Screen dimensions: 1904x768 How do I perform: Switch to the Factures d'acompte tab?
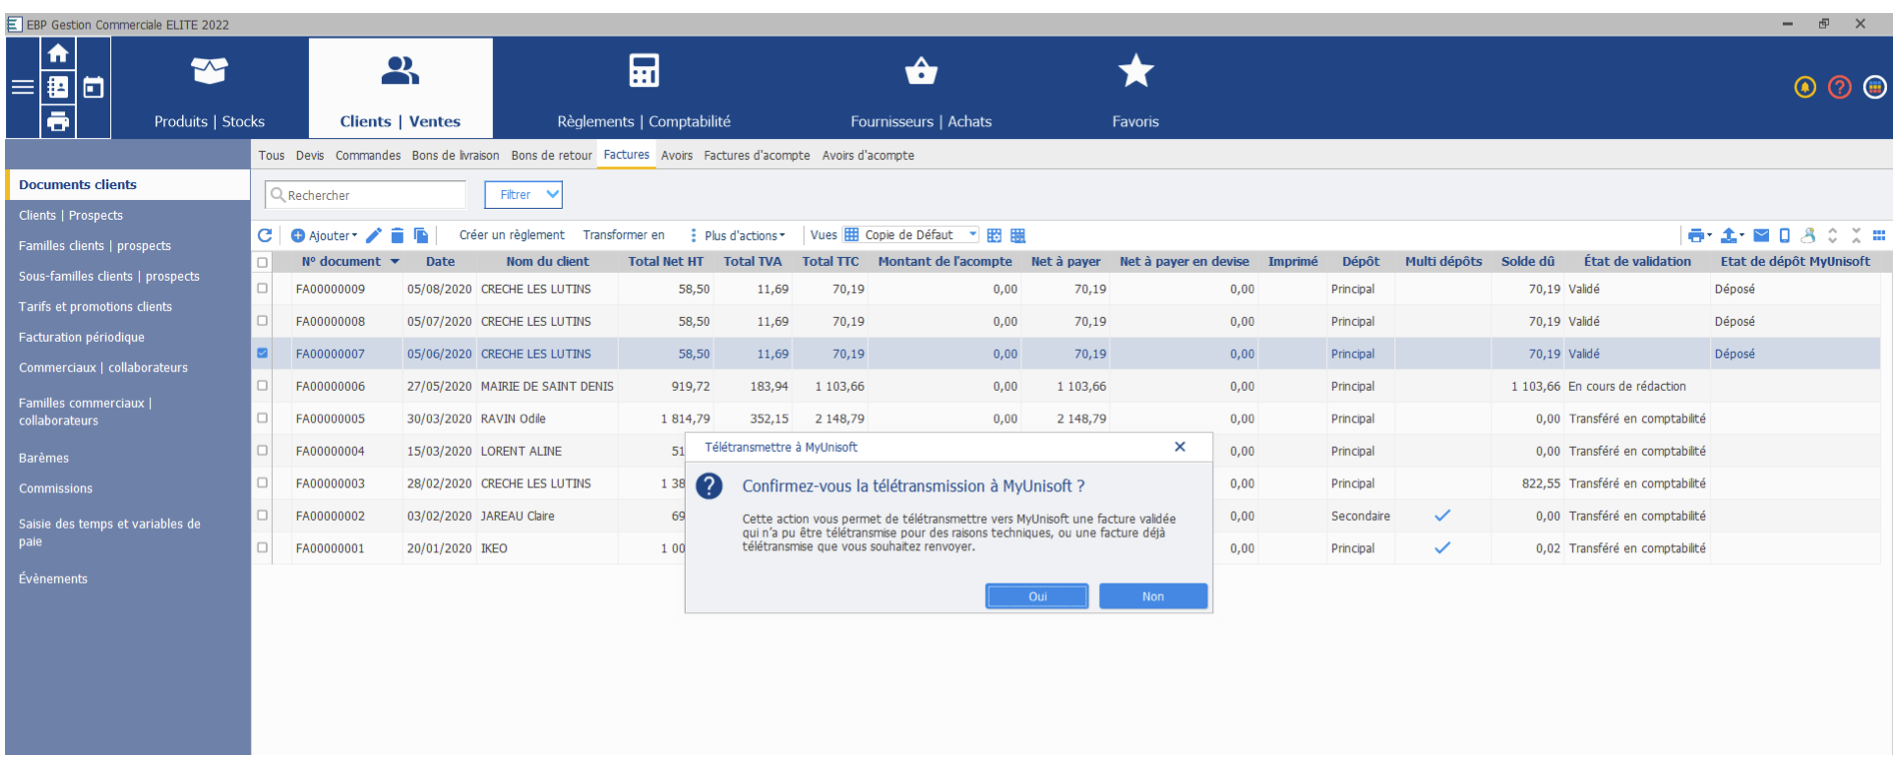point(757,155)
